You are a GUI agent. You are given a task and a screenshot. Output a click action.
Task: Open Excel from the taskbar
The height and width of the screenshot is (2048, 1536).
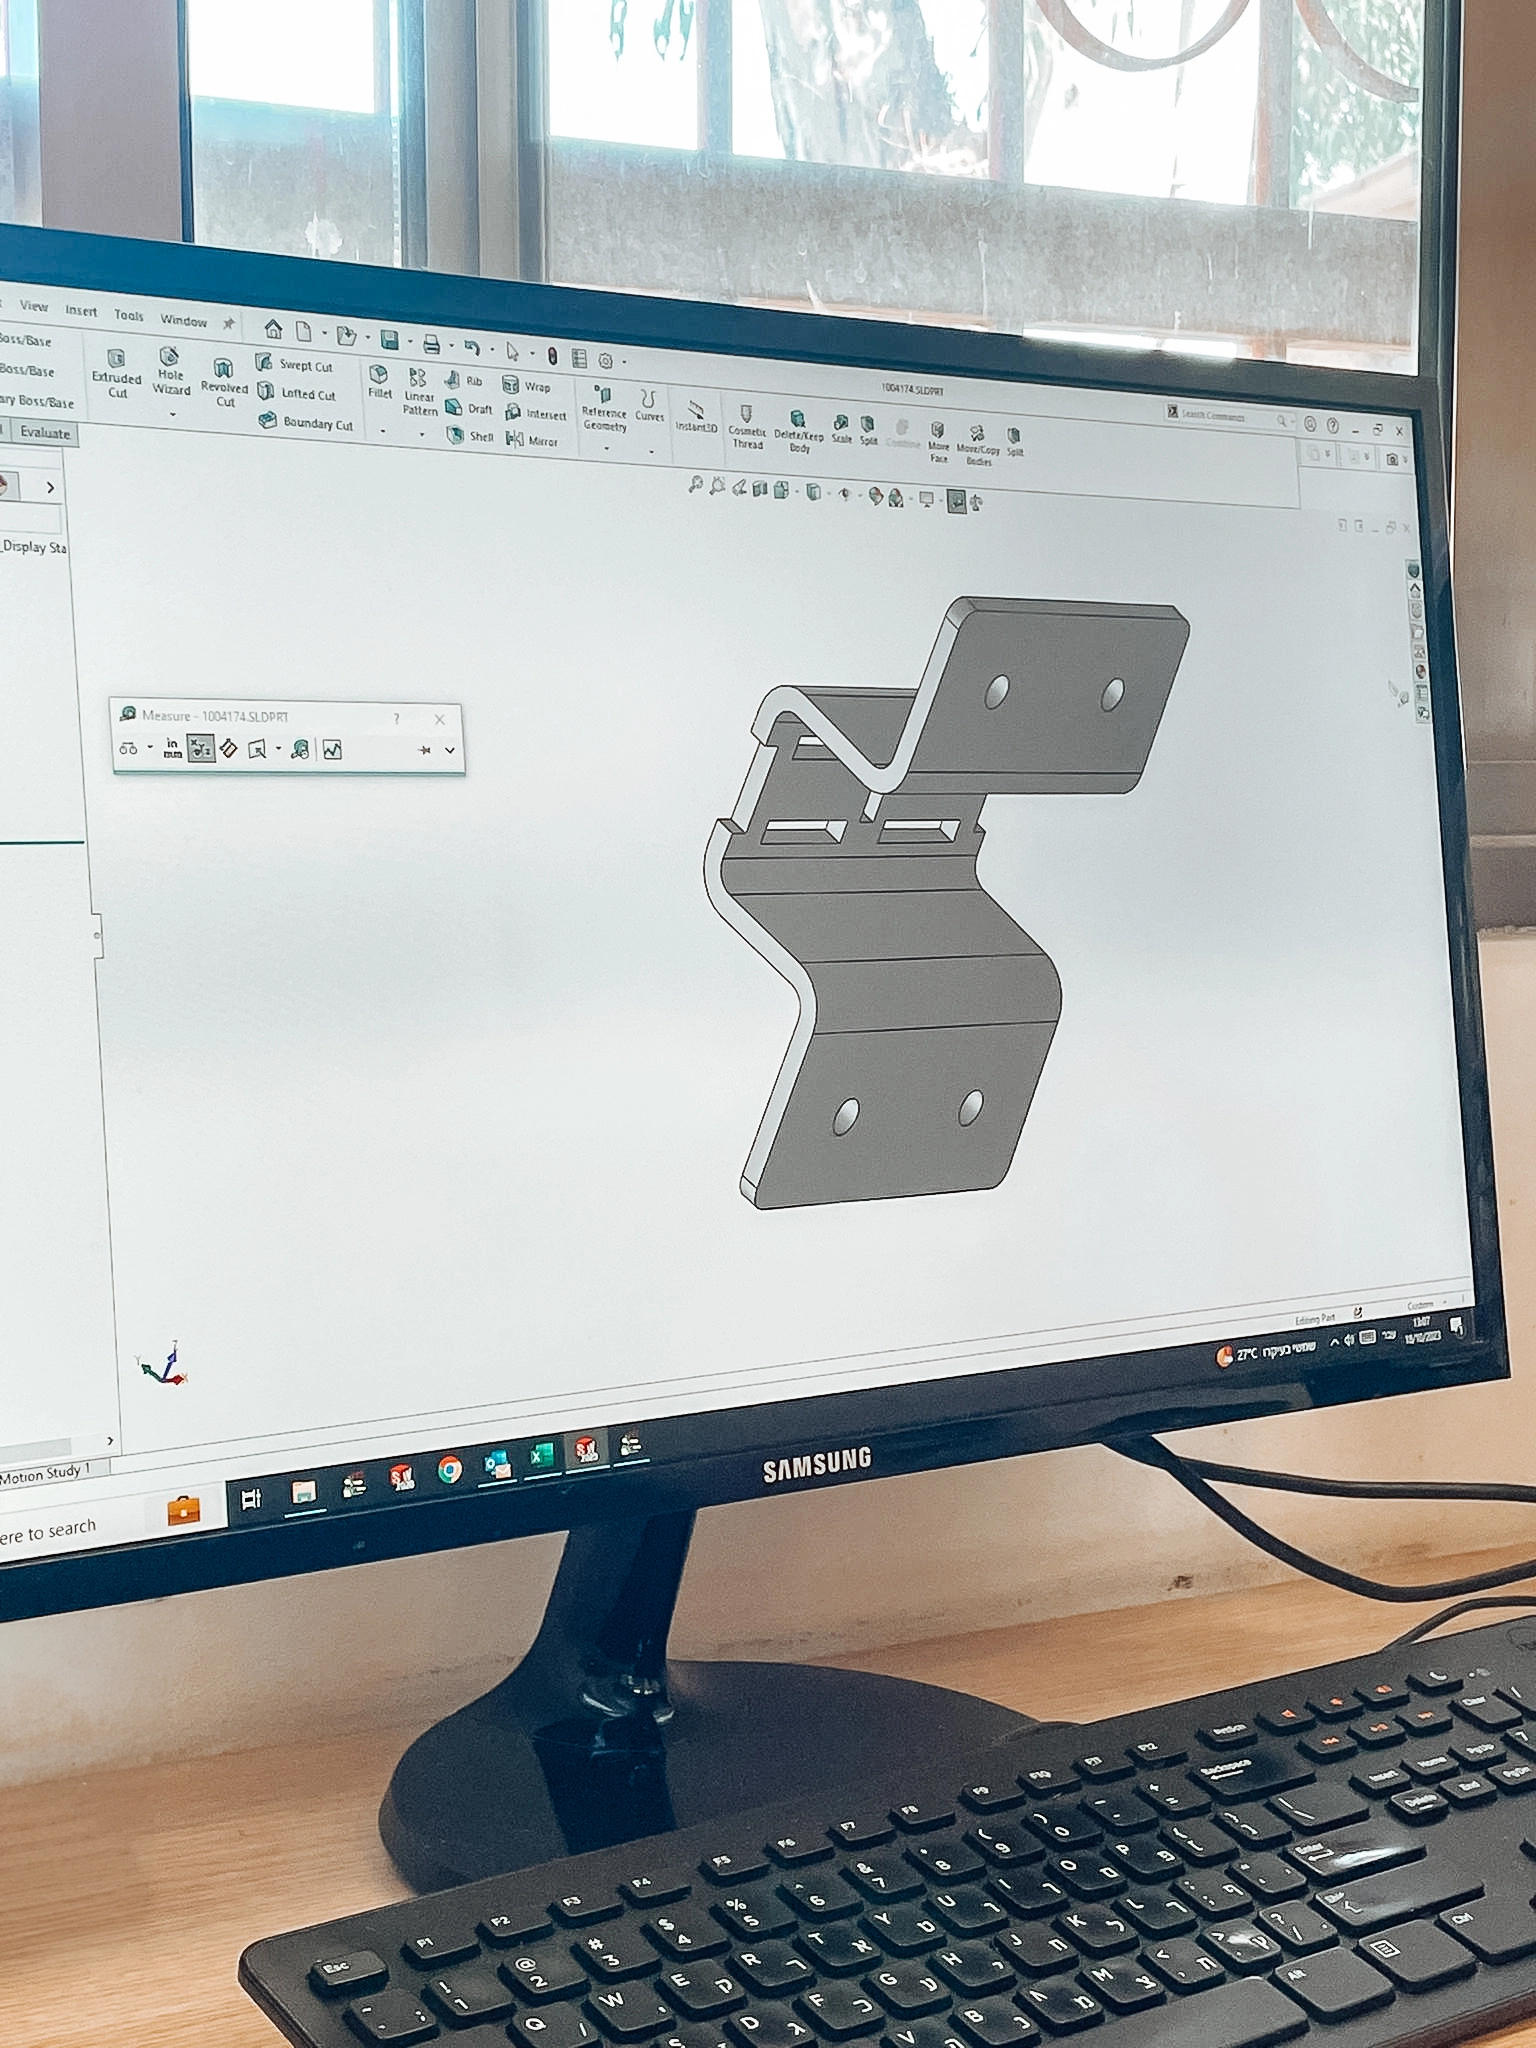(541, 1456)
